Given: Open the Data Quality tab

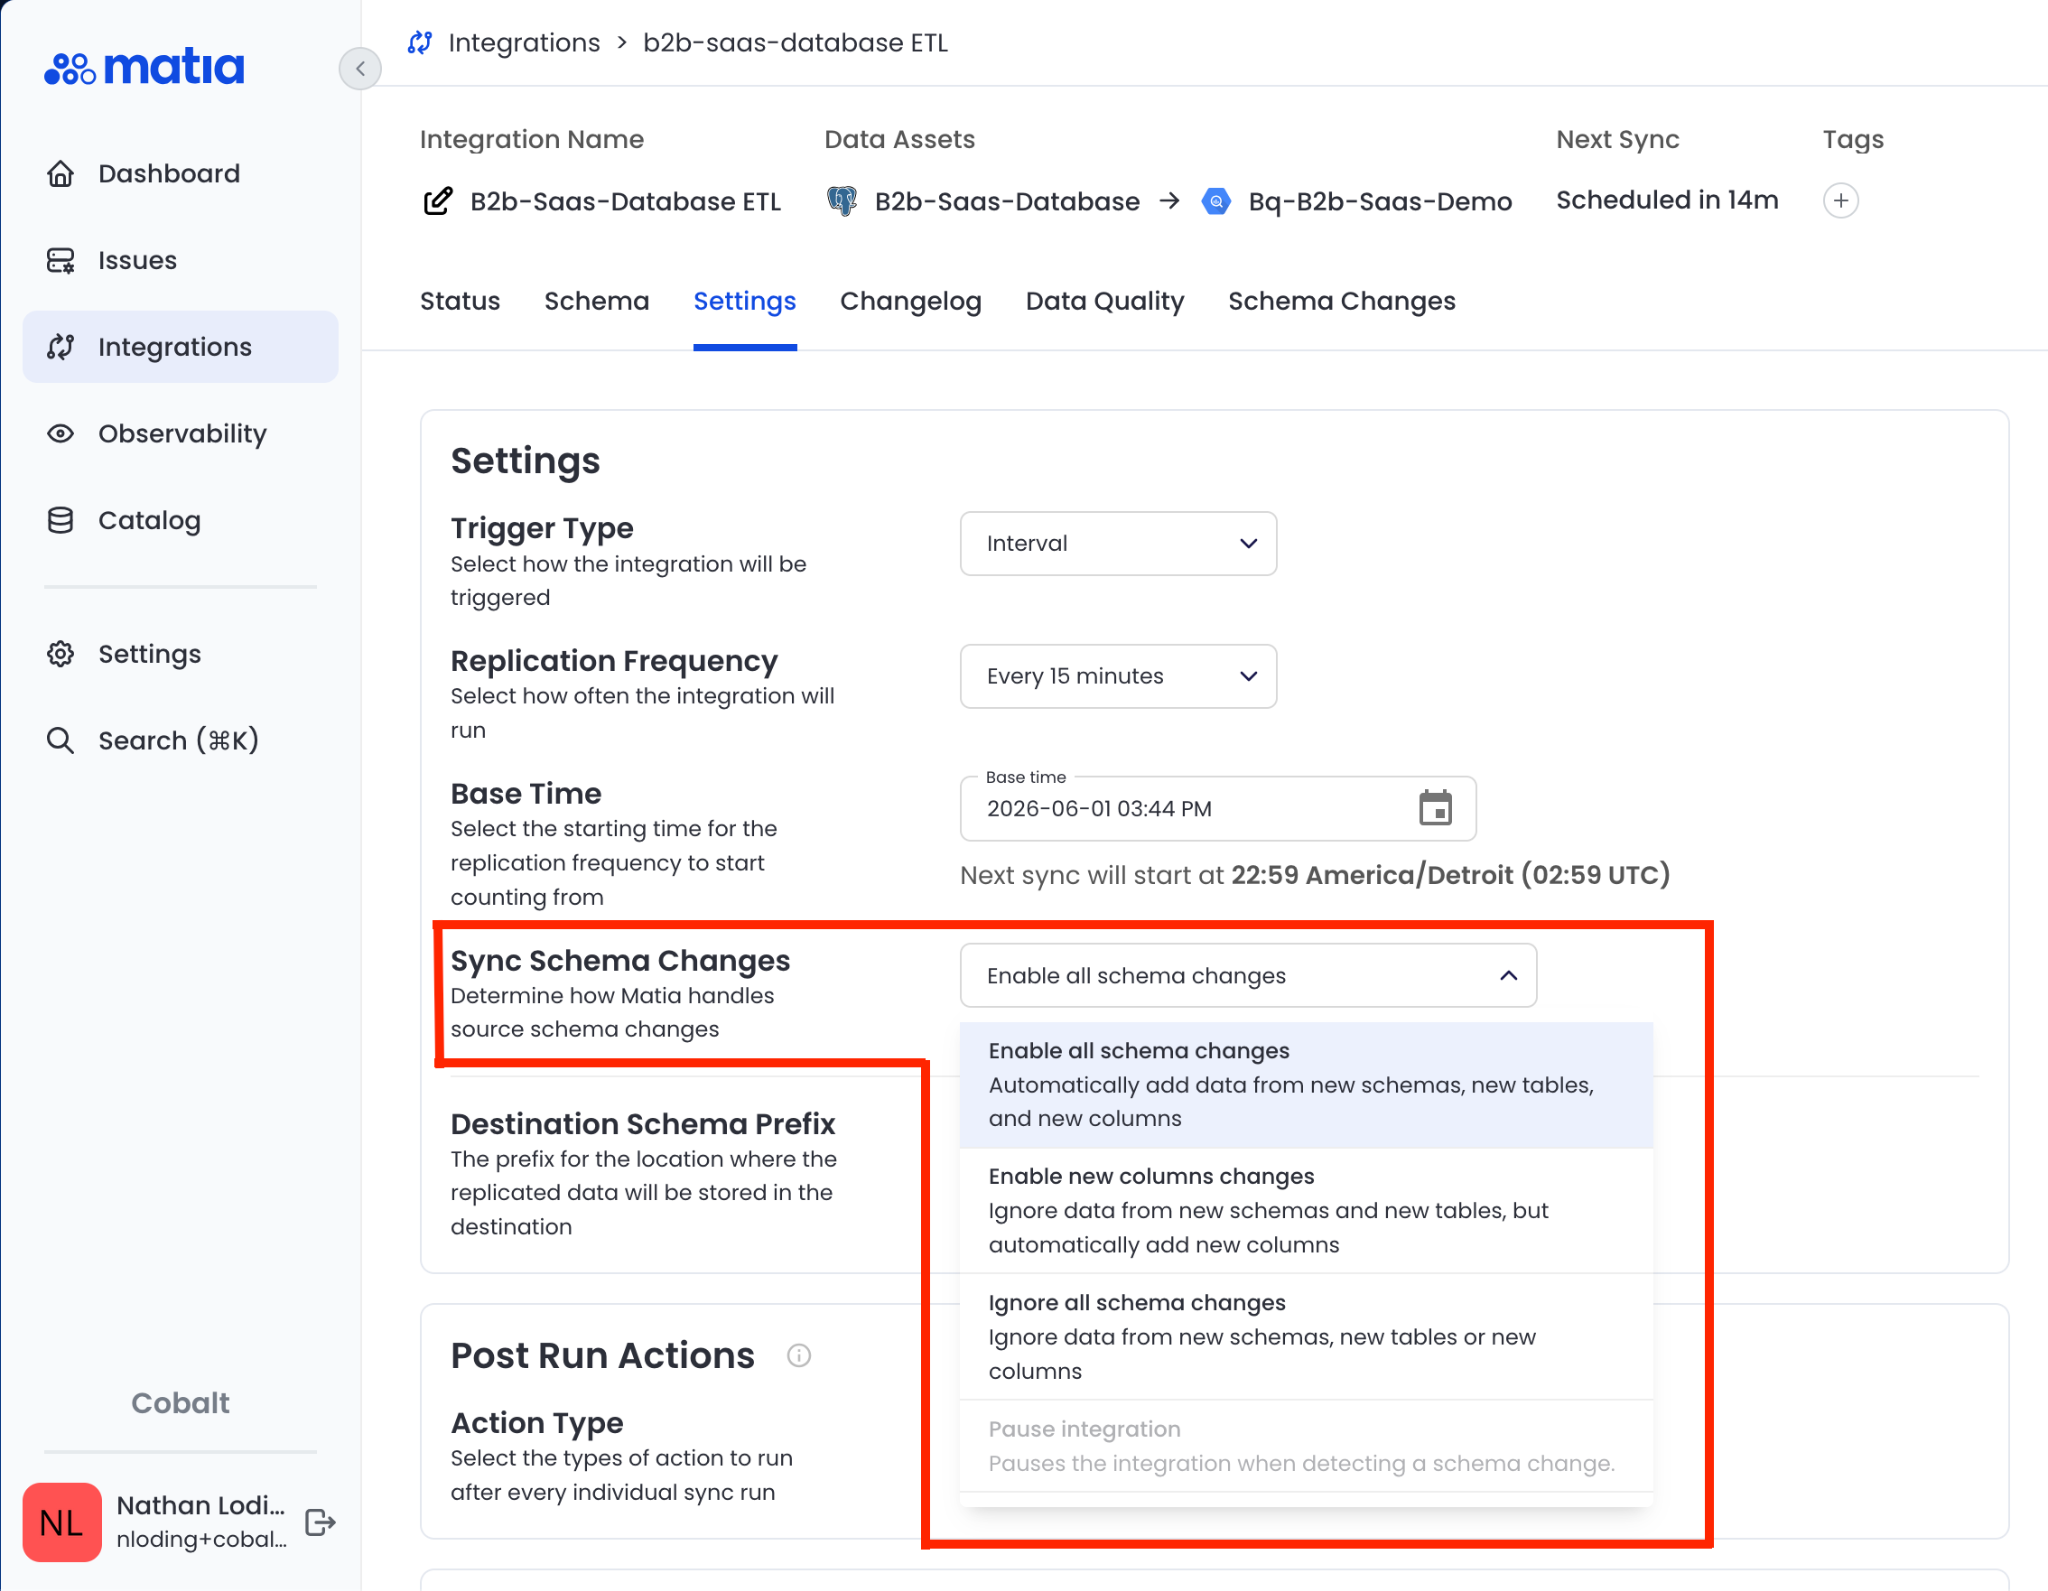Looking at the screenshot, I should (1105, 301).
